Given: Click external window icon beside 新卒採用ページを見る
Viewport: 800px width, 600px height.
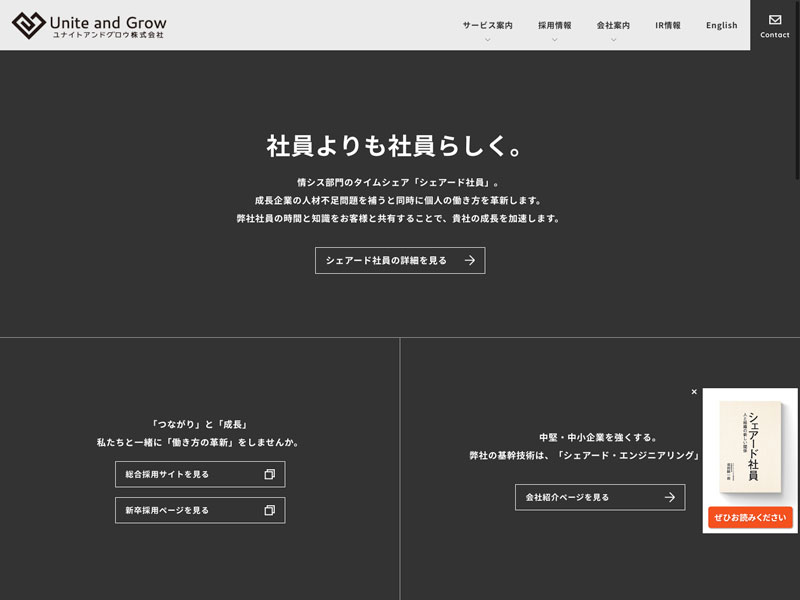Looking at the screenshot, I should pyautogui.click(x=269, y=510).
